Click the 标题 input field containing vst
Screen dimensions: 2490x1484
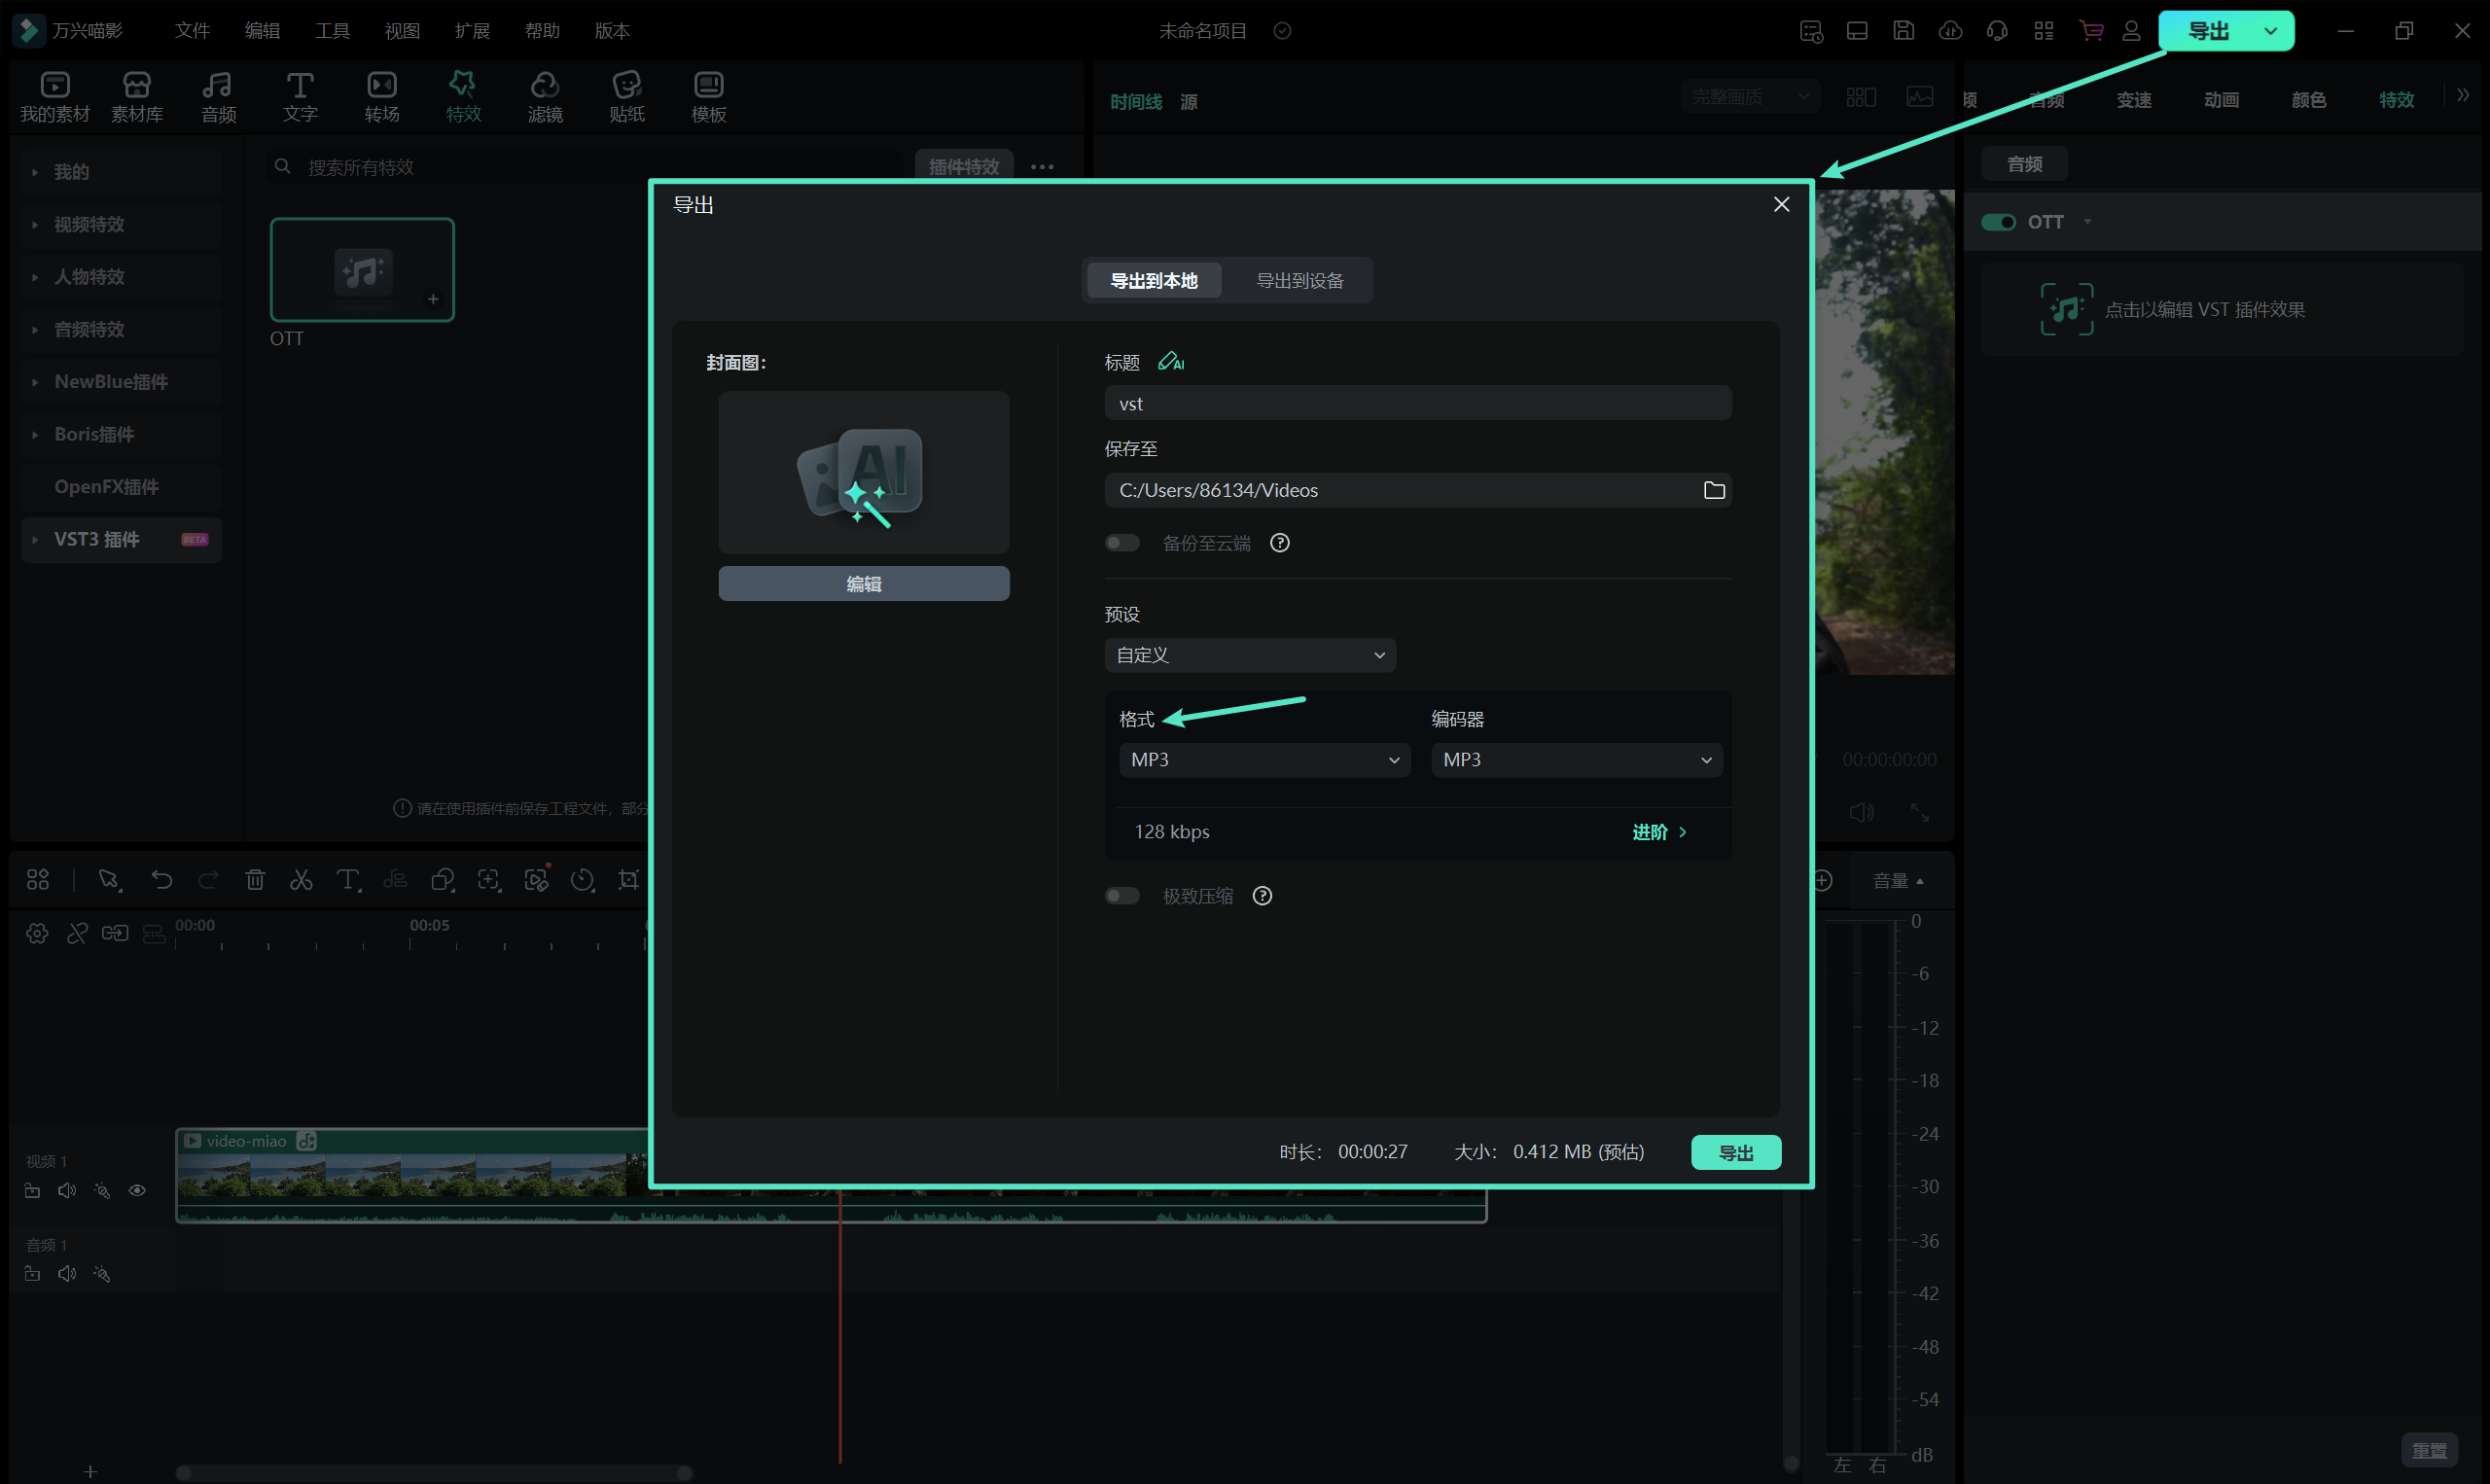click(x=1417, y=404)
